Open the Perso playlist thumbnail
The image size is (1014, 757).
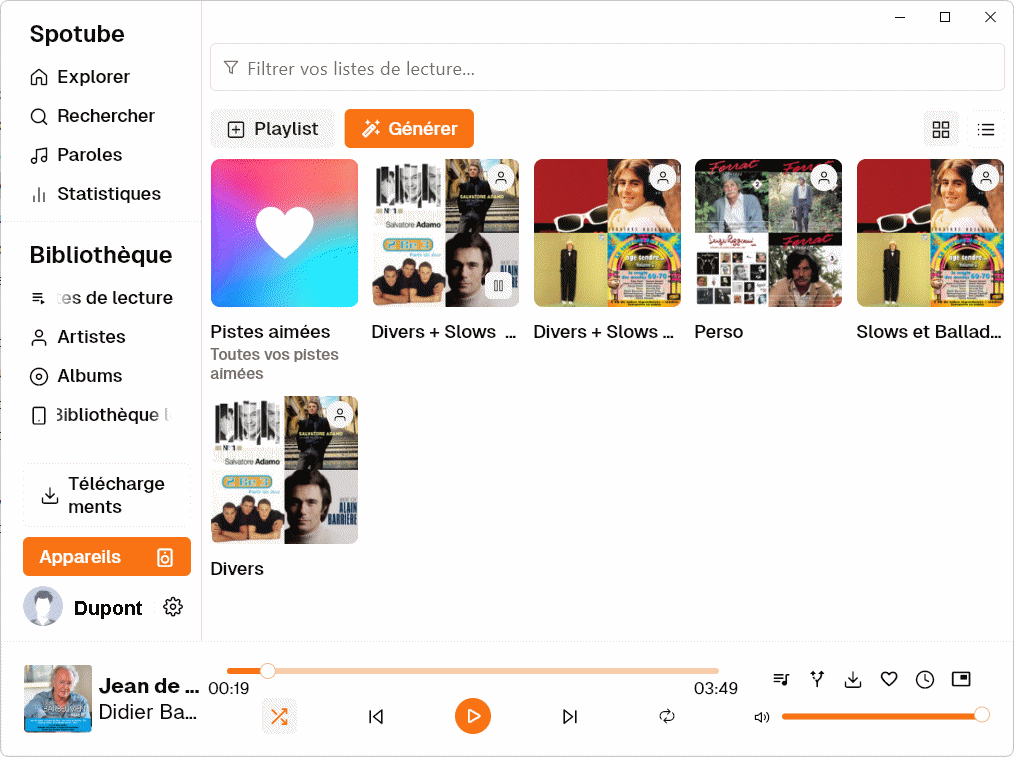click(x=768, y=233)
